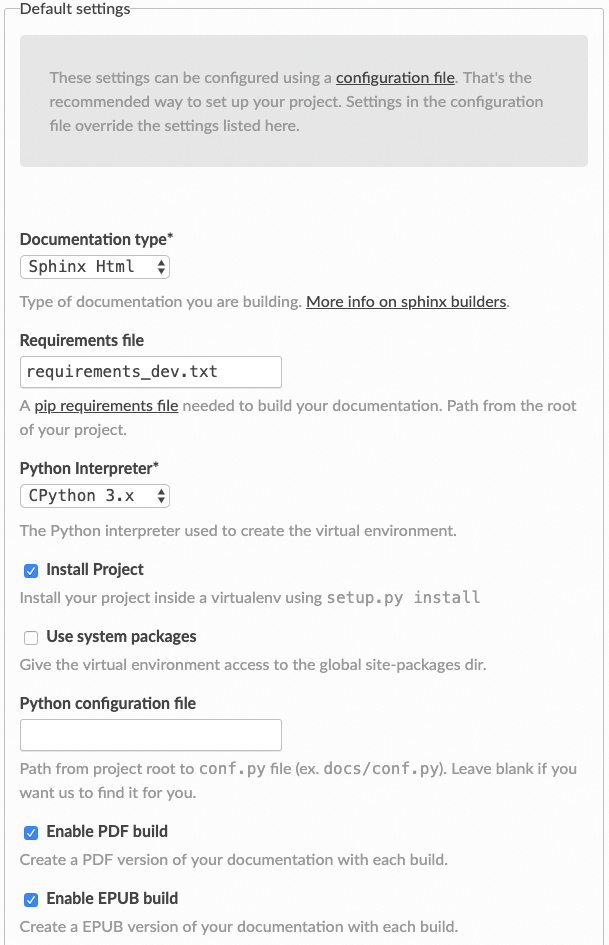This screenshot has width=609, height=945.
Task: Click the Python Interpreter field label
Action: 89,468
